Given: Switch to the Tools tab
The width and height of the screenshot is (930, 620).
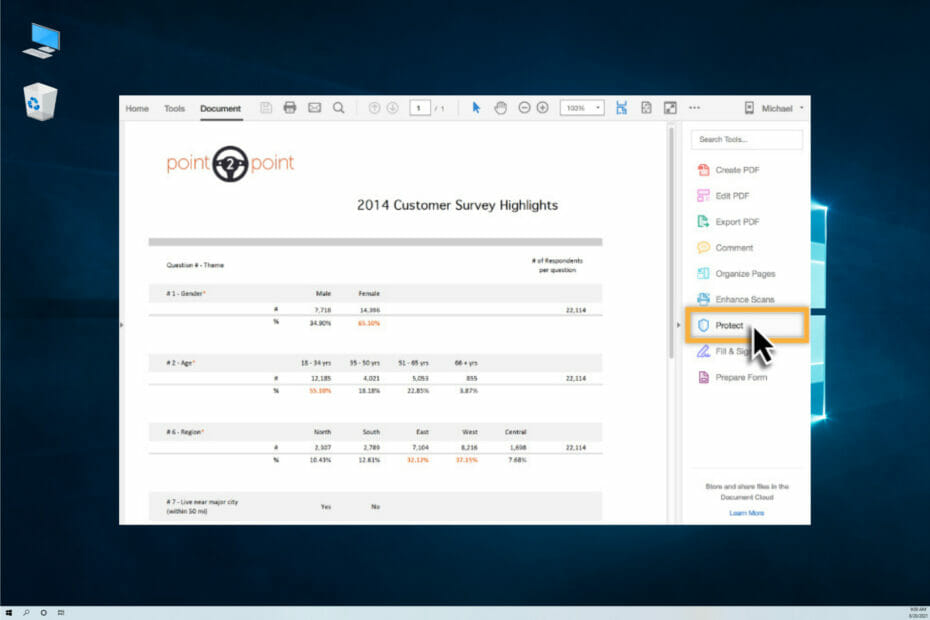Looking at the screenshot, I should click(174, 109).
